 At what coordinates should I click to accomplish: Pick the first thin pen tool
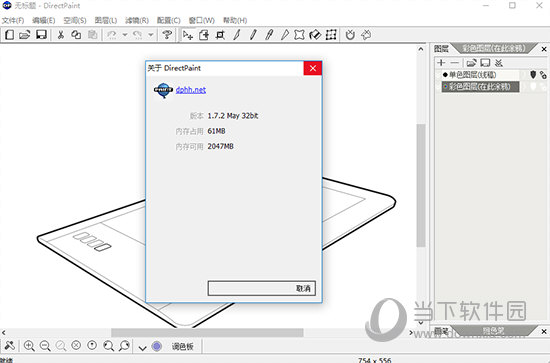[x=237, y=35]
